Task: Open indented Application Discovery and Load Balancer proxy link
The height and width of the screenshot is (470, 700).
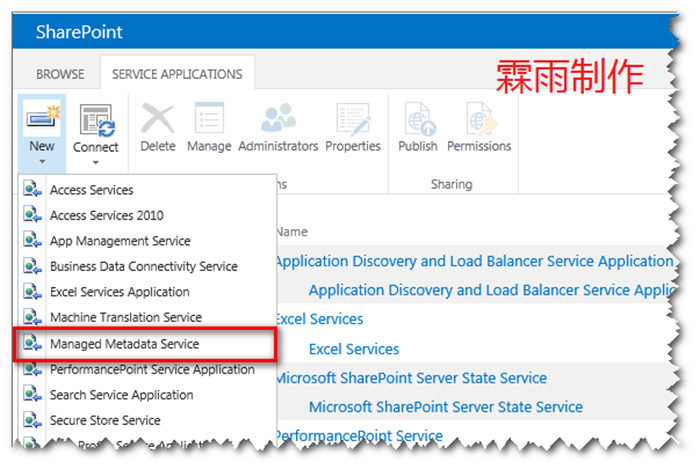Action: pyautogui.click(x=492, y=290)
